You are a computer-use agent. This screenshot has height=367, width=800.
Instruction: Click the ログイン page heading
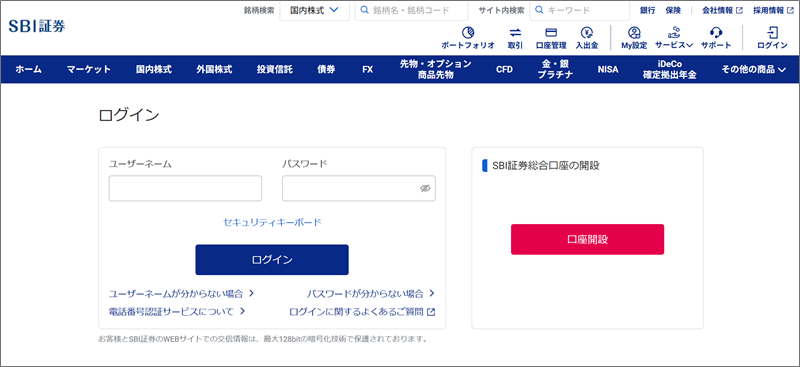point(129,115)
